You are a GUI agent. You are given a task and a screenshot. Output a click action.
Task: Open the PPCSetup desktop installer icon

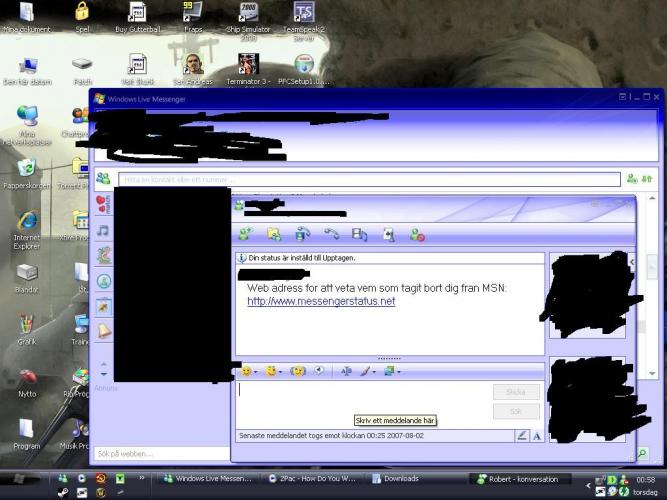click(304, 69)
